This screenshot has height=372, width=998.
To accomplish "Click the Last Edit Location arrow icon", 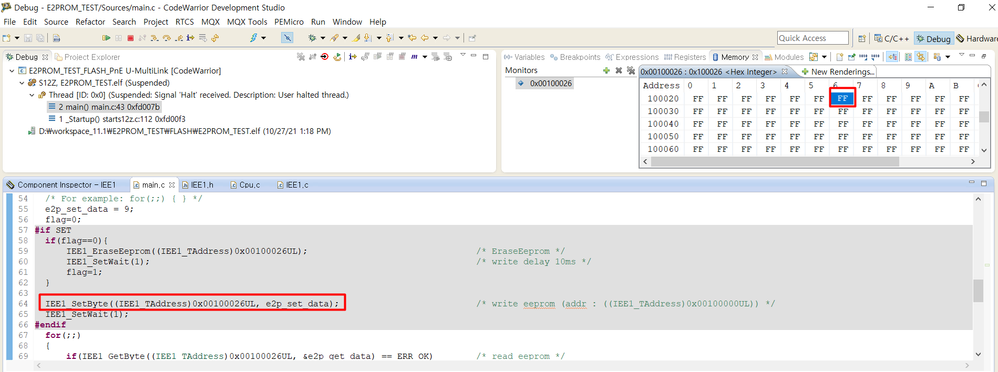I will pos(412,38).
